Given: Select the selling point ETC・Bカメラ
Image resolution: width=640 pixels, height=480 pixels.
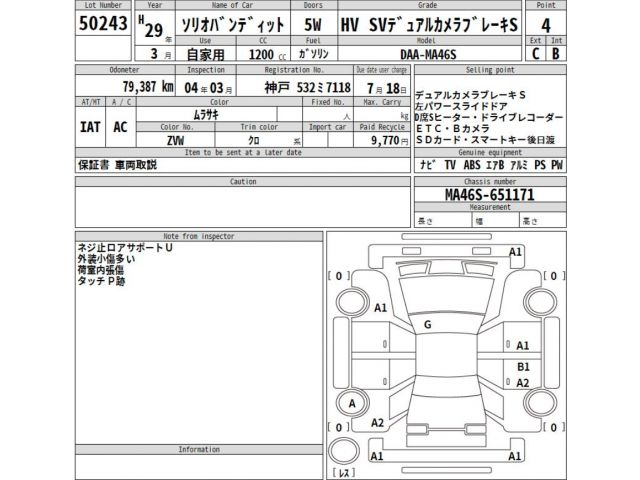Looking at the screenshot, I should [453, 129].
